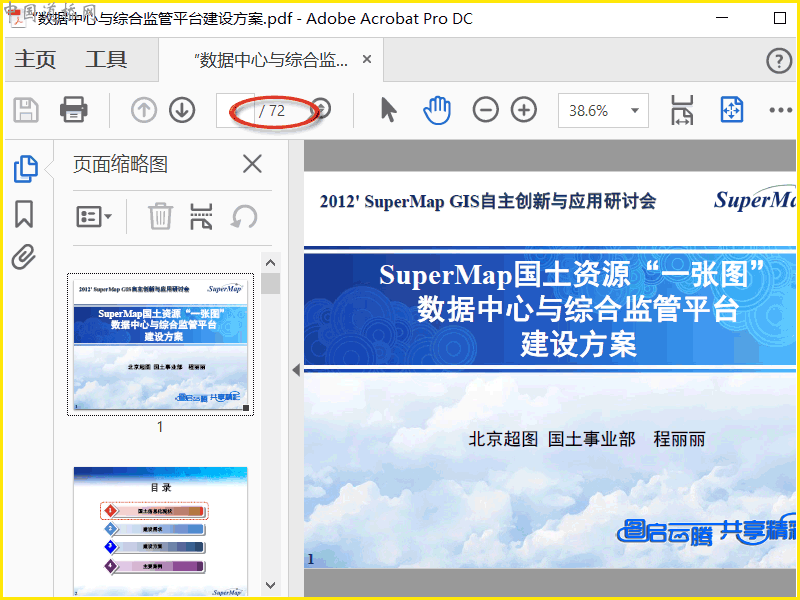Image resolution: width=800 pixels, height=600 pixels.
Task: Print the document with printer icon
Action: tap(73, 109)
